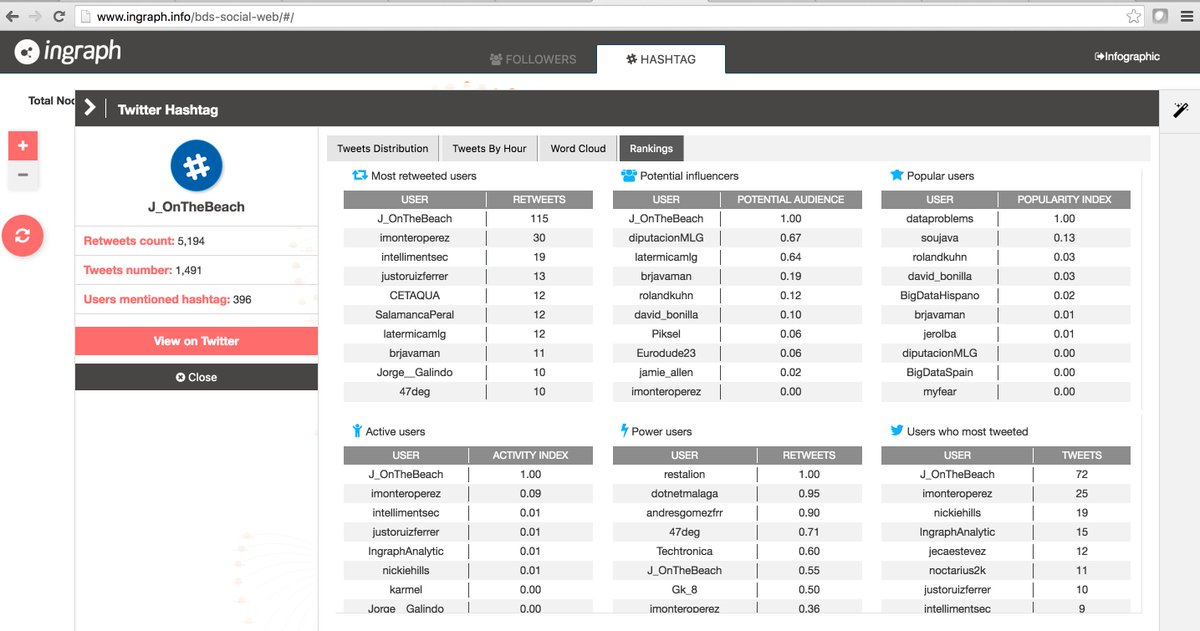
Task: Click the blue hashtag avatar icon
Action: (196, 166)
